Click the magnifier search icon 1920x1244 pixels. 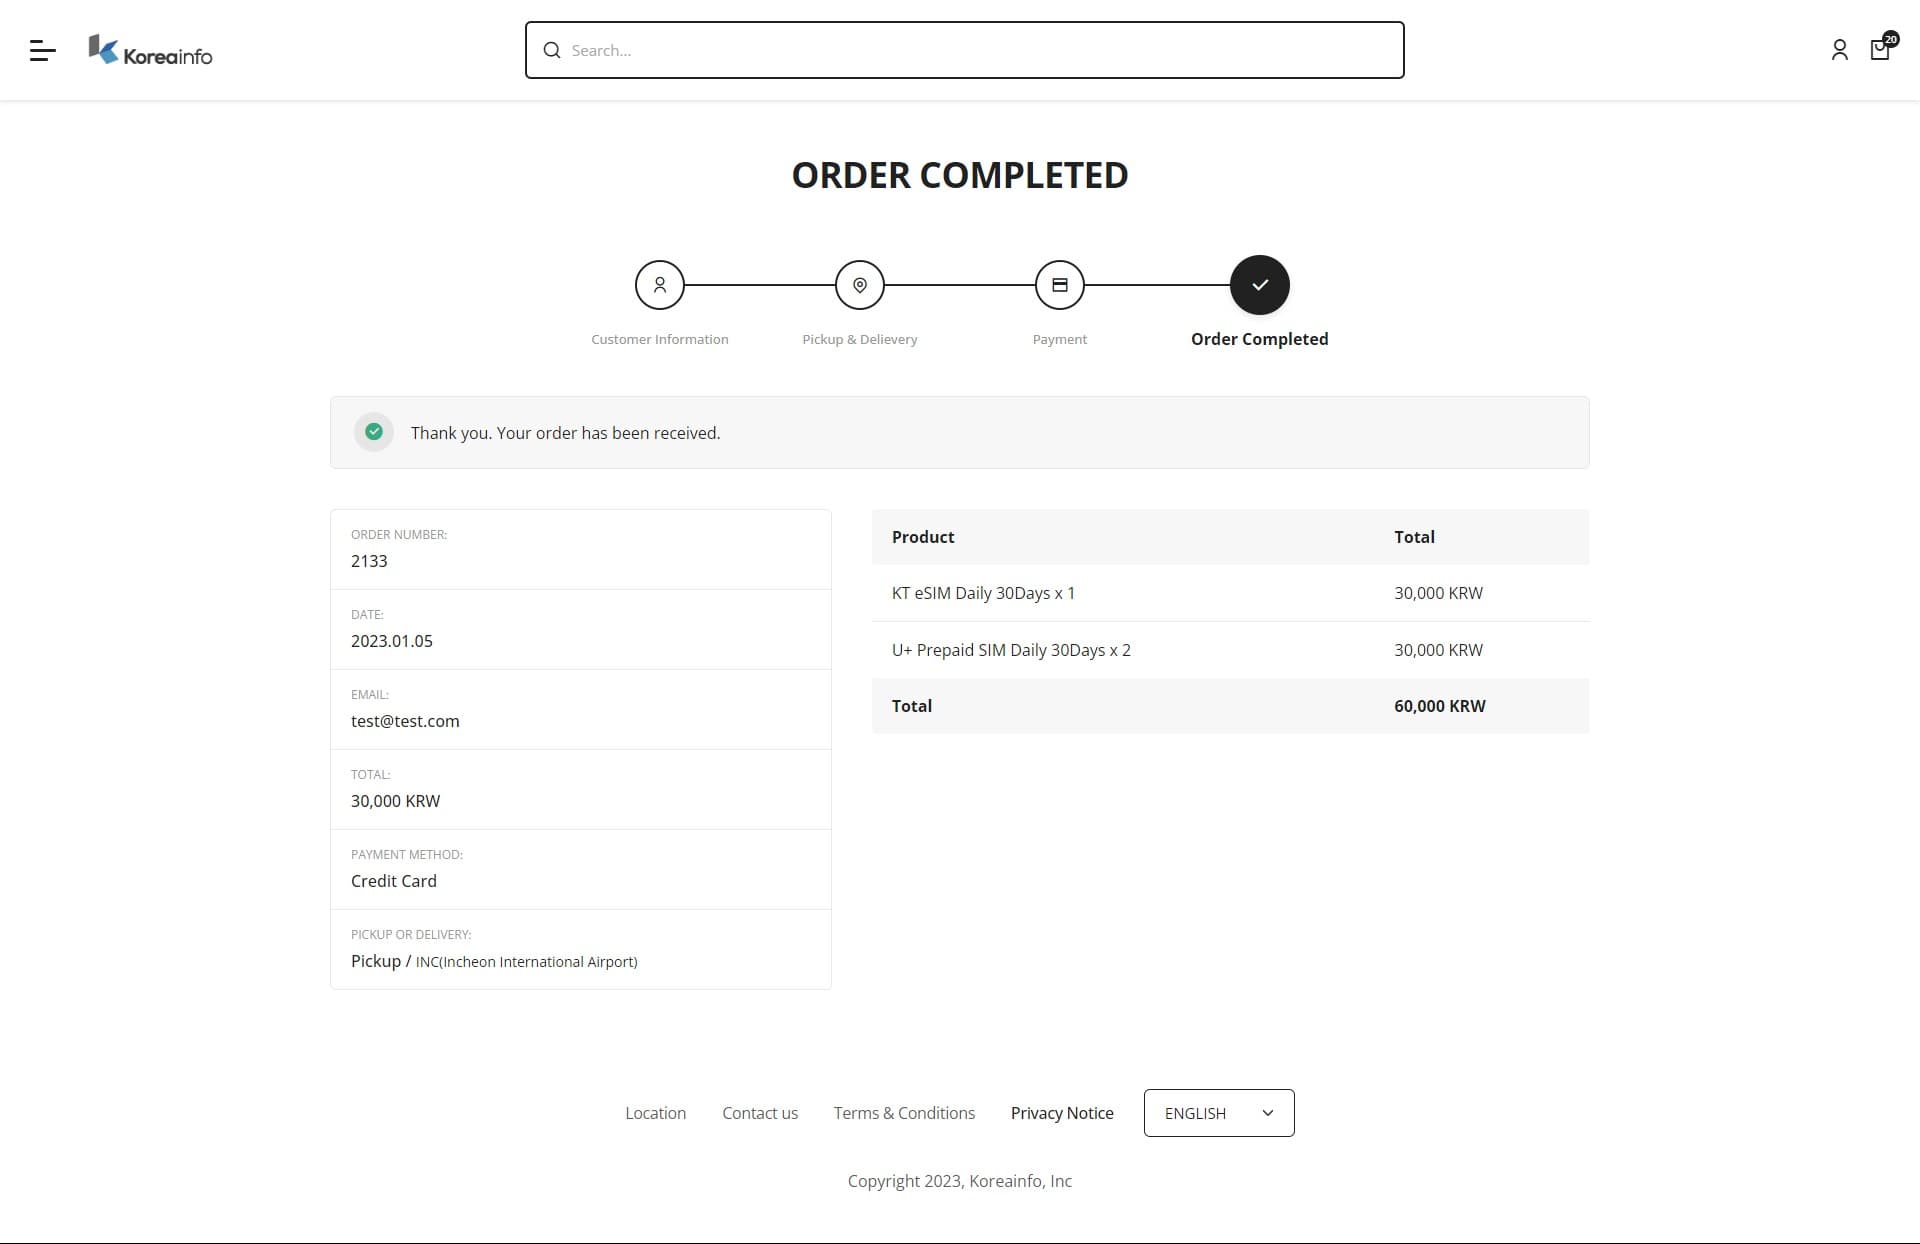coord(552,50)
